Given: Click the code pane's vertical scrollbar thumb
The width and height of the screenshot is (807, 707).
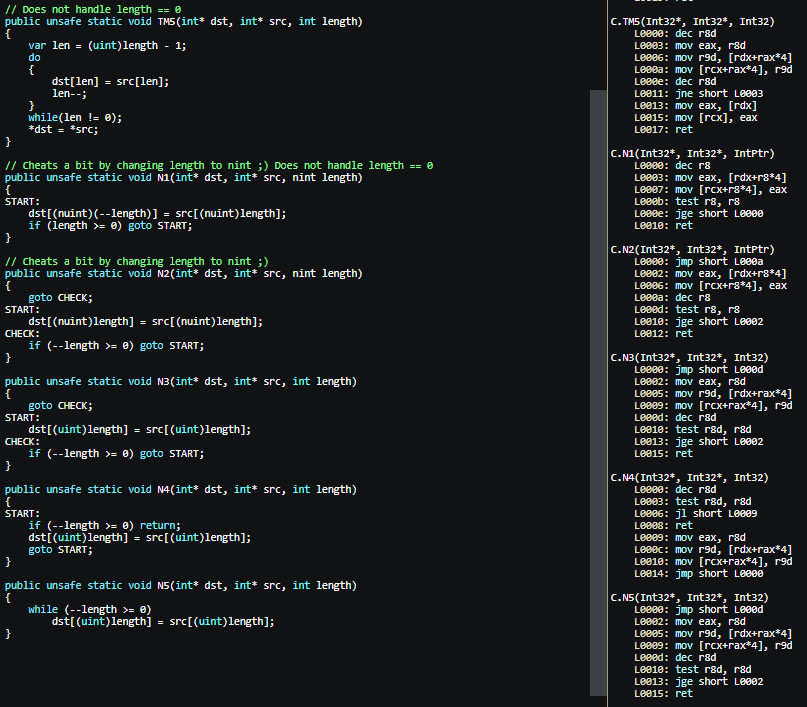Looking at the screenshot, I should 598,393.
